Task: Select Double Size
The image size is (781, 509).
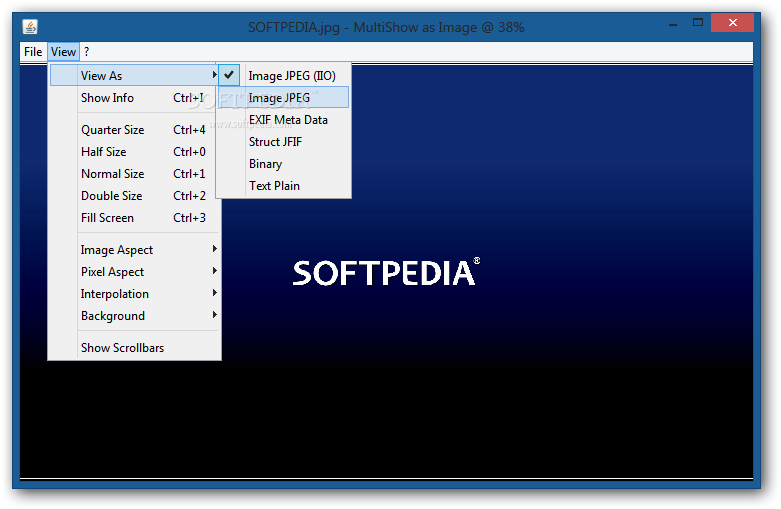Action: (134, 196)
